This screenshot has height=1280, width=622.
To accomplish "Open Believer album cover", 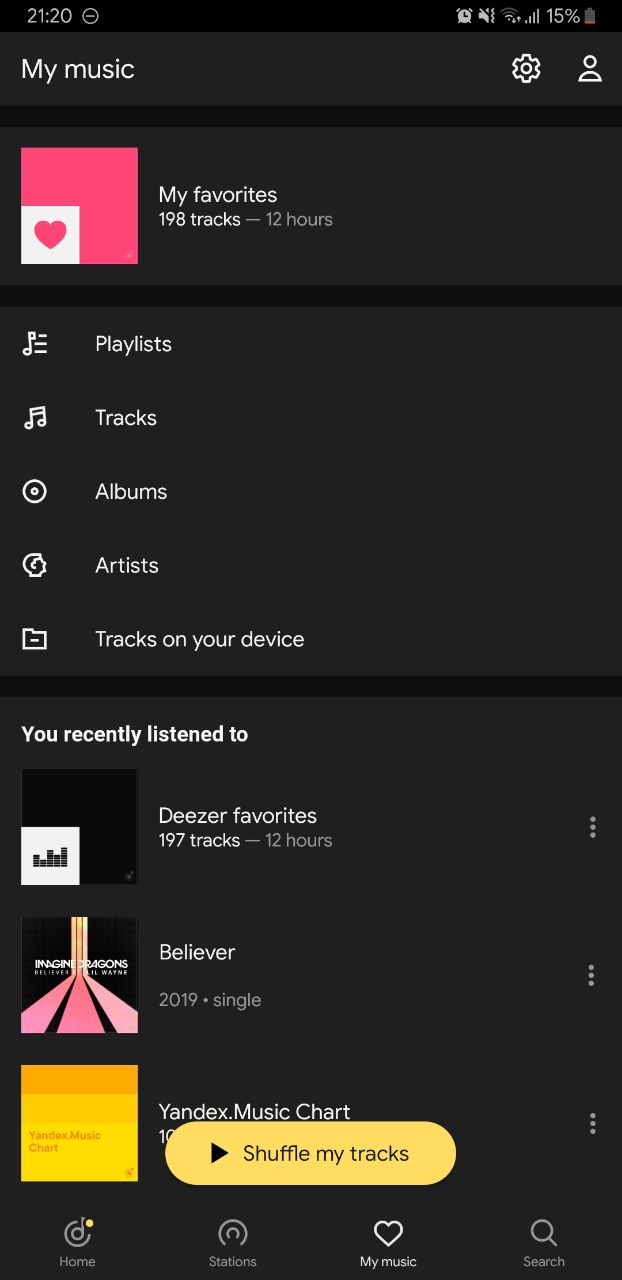I will pos(79,975).
